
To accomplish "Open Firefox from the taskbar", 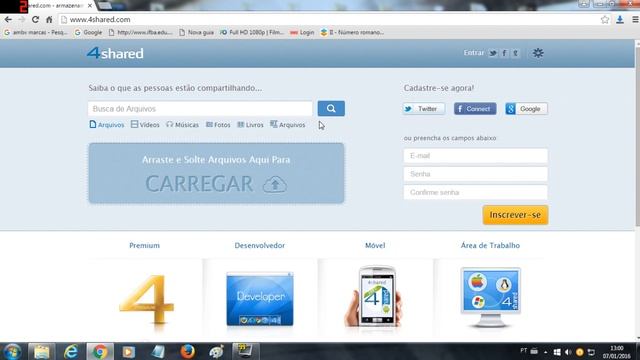I will click(187, 351).
